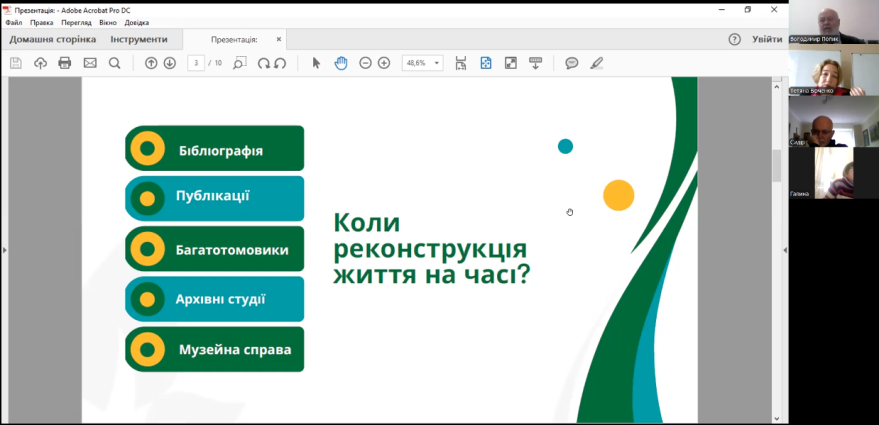Open the Find text magnifier
Viewport: 879px width, 425px height.
coord(114,63)
